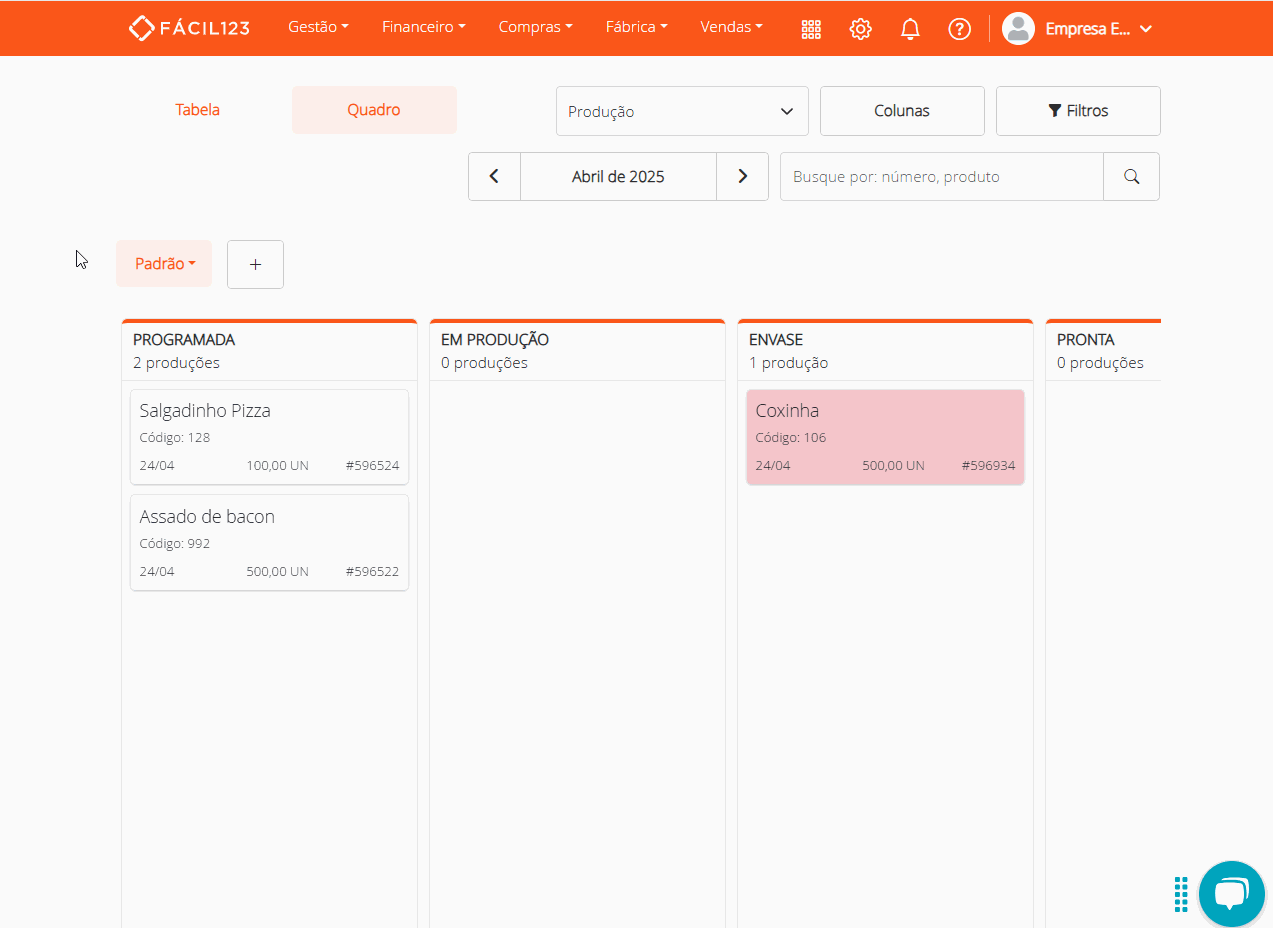Click the 1 produção count
The height and width of the screenshot is (928, 1273).
(x=788, y=363)
